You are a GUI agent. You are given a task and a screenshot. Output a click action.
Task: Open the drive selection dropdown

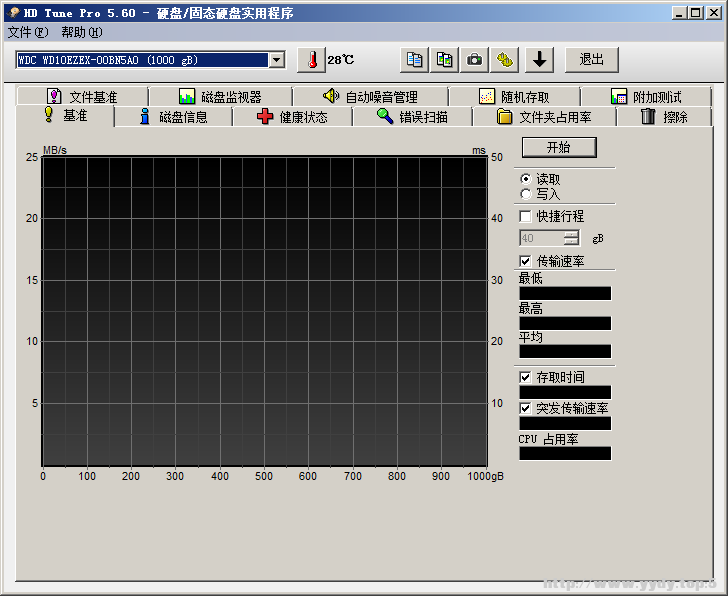point(277,60)
